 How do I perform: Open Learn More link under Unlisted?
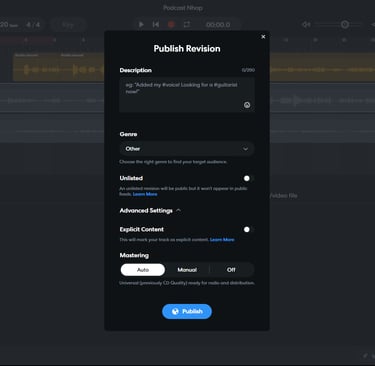[145, 194]
